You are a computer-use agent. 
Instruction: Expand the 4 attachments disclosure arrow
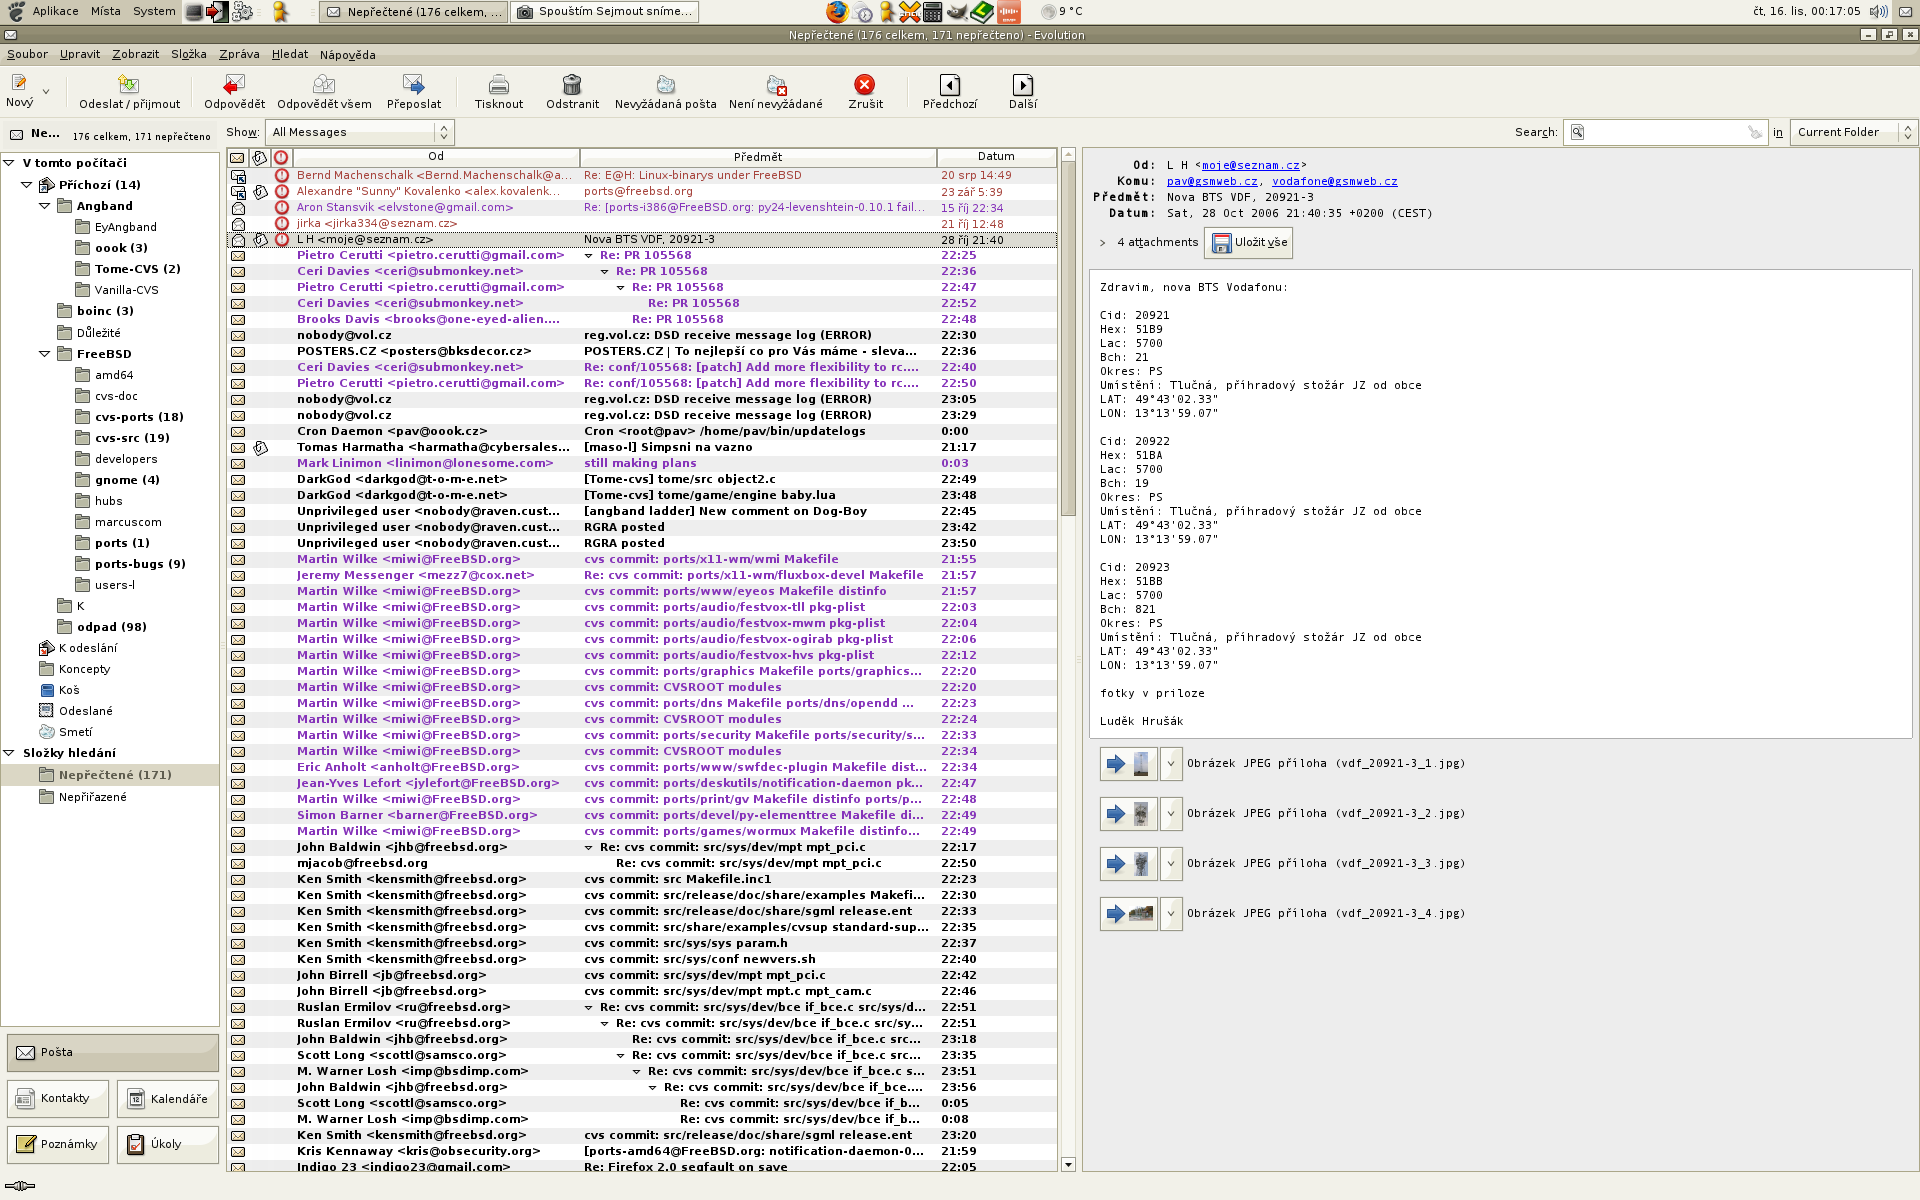coord(1102,243)
